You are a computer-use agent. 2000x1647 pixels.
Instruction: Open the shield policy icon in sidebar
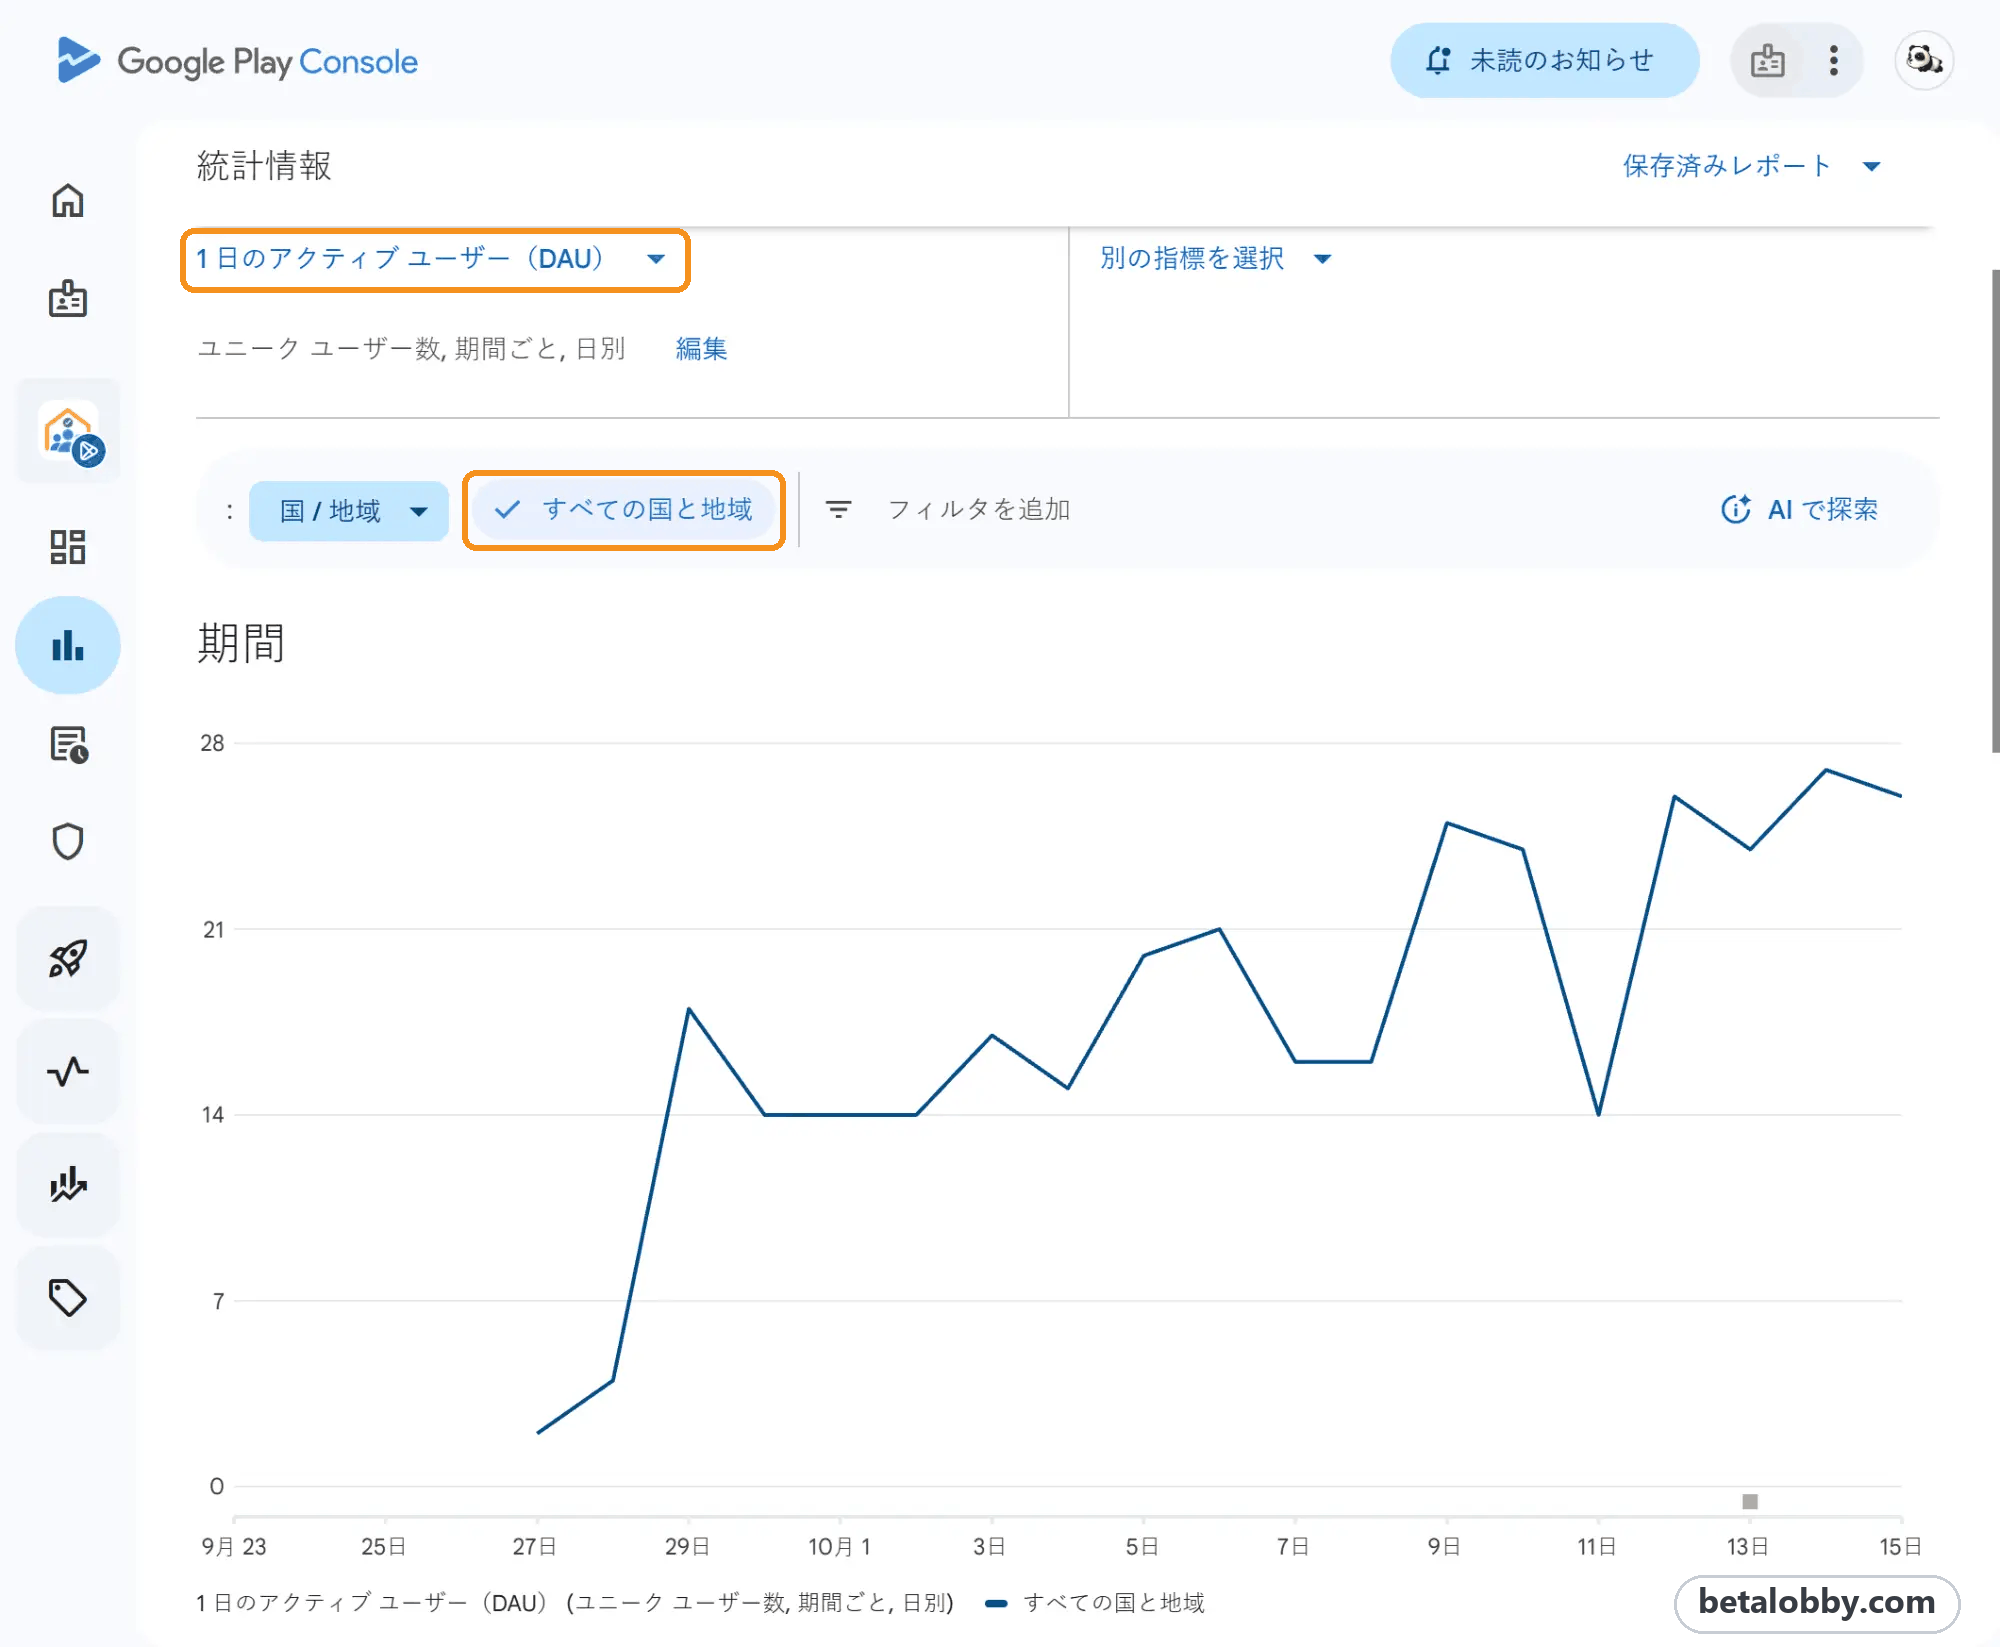point(68,842)
